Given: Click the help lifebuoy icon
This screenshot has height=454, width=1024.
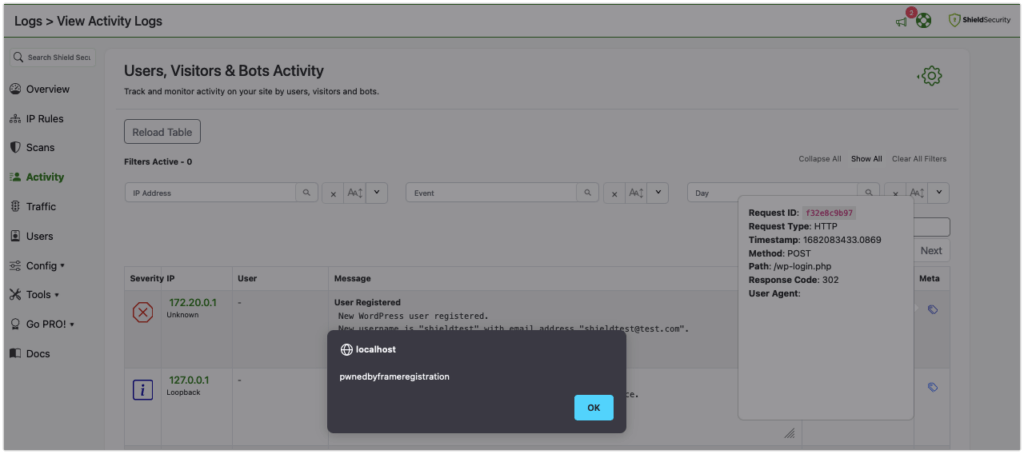Looking at the screenshot, I should pyautogui.click(x=924, y=21).
